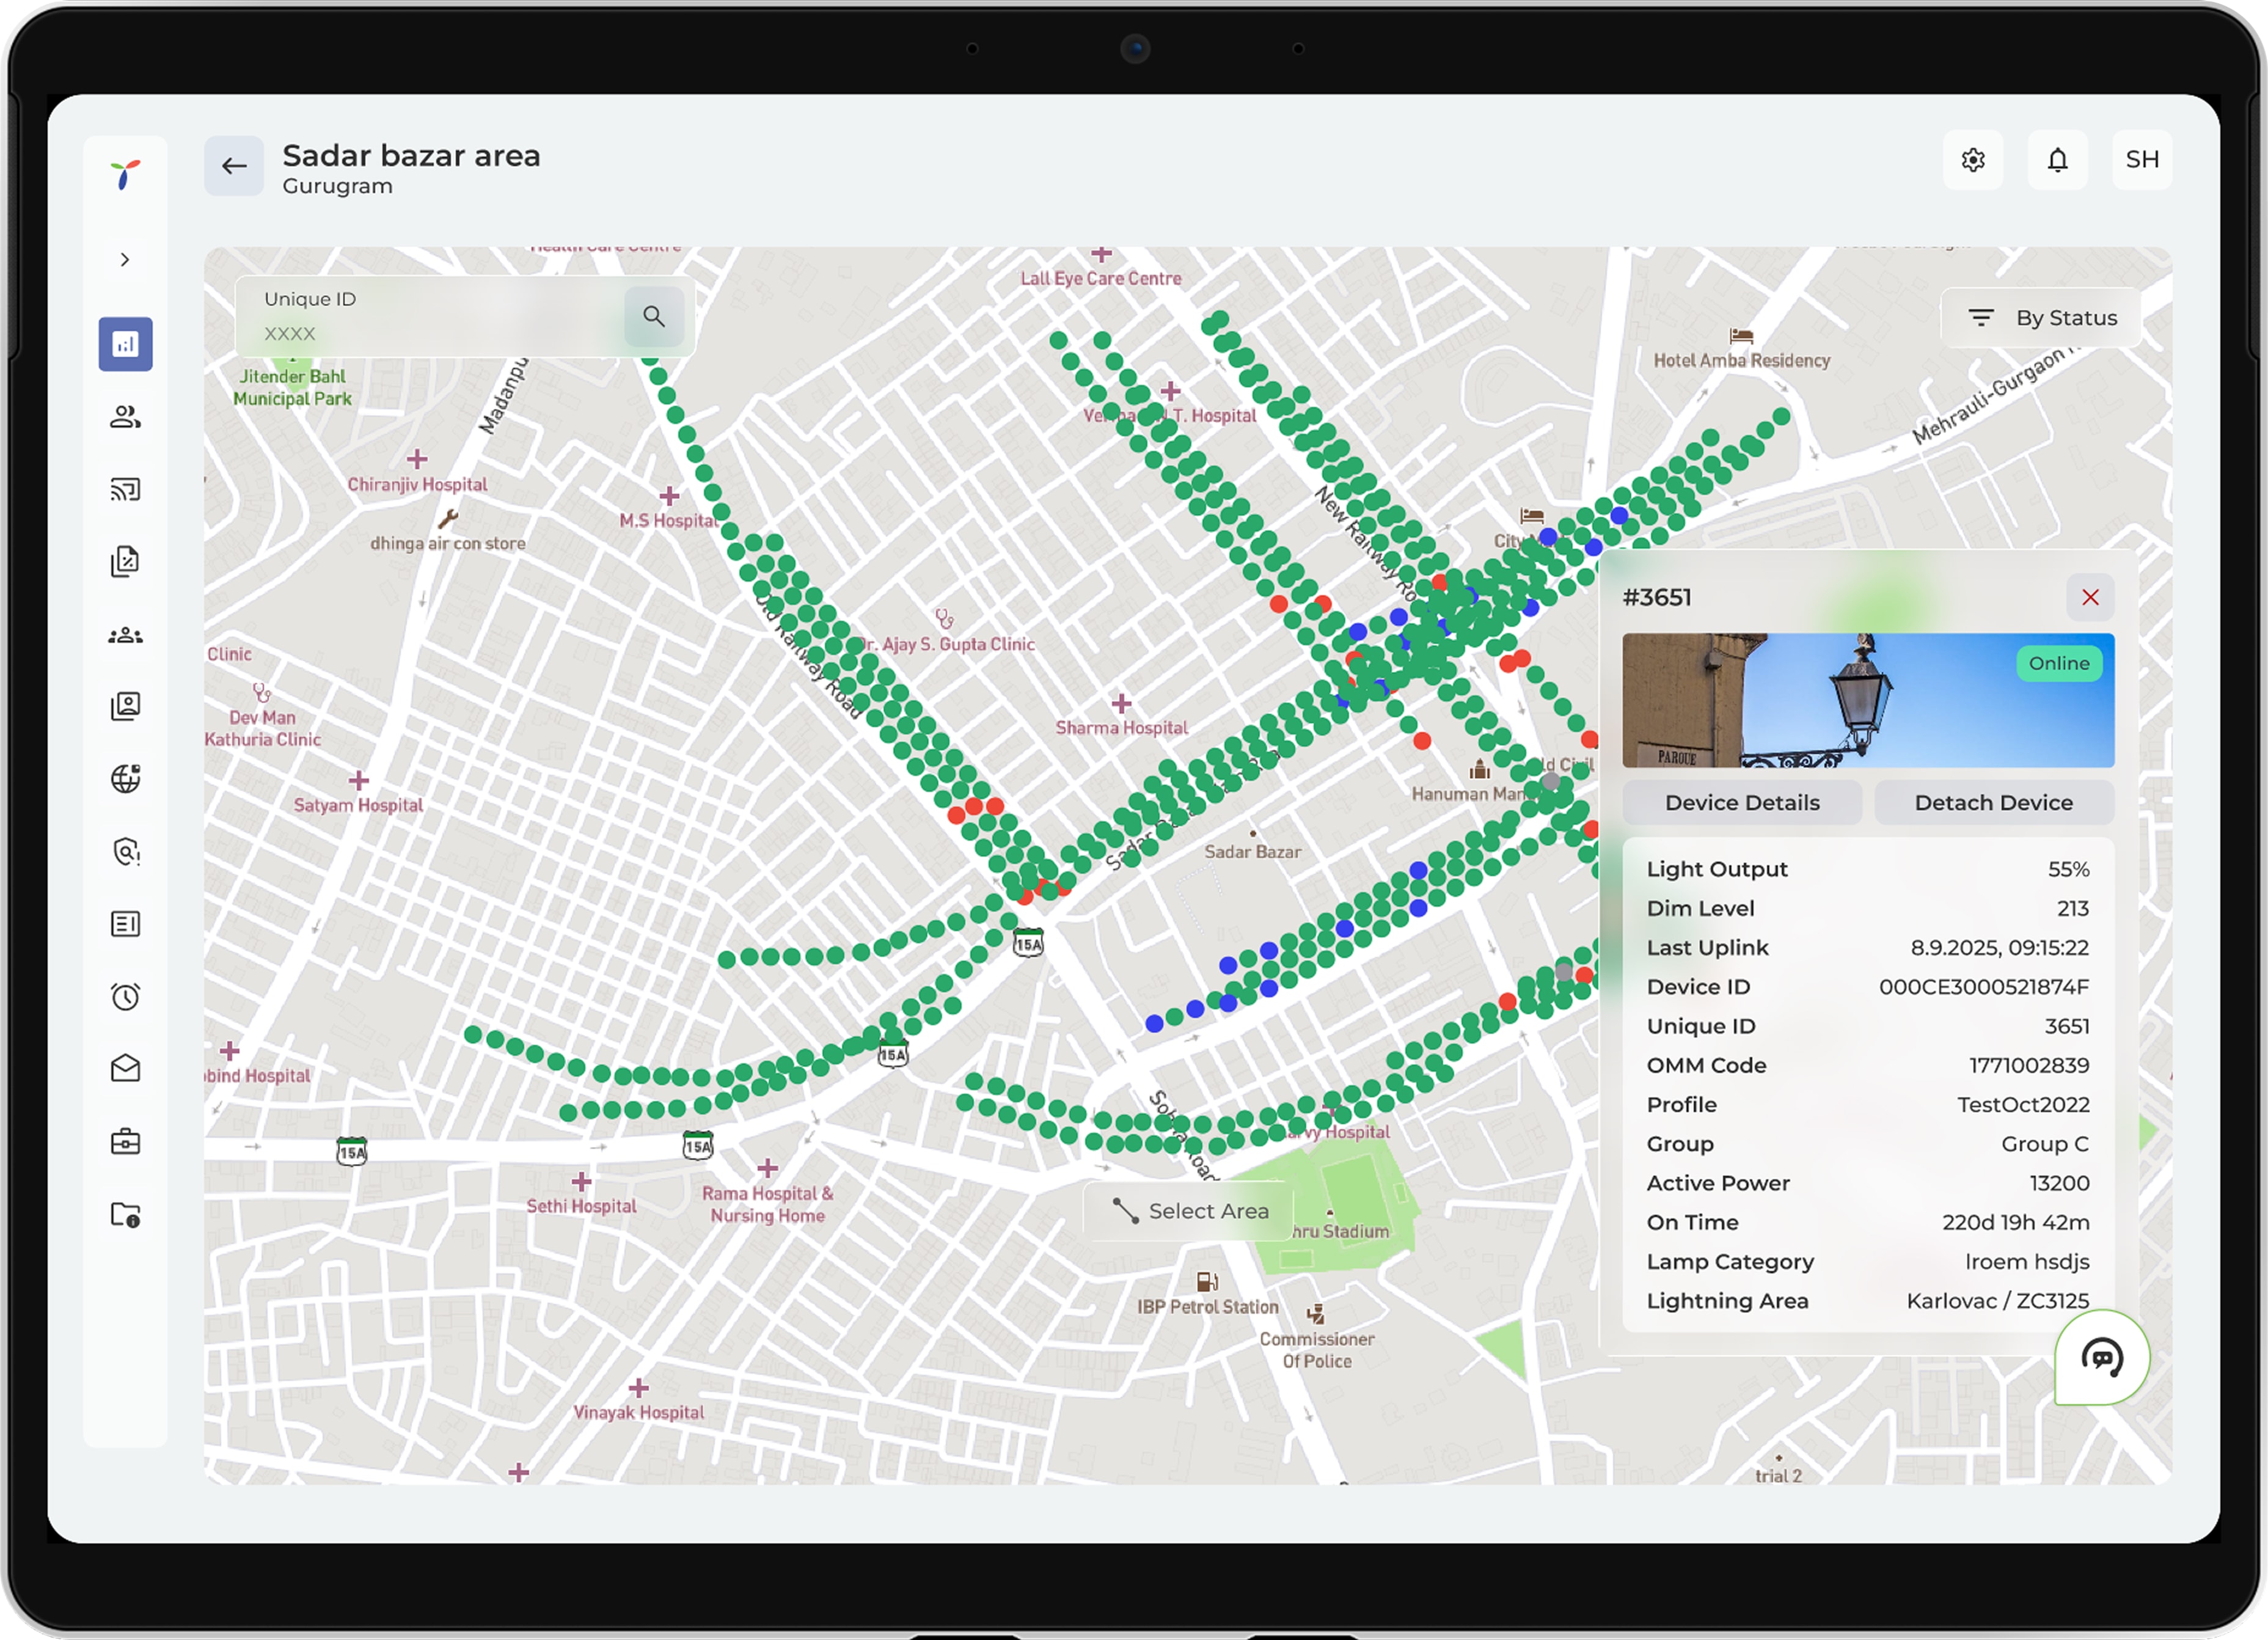The width and height of the screenshot is (2268, 1640).
Task: Open the briefcase icon in sidebar
Action: [125, 1141]
